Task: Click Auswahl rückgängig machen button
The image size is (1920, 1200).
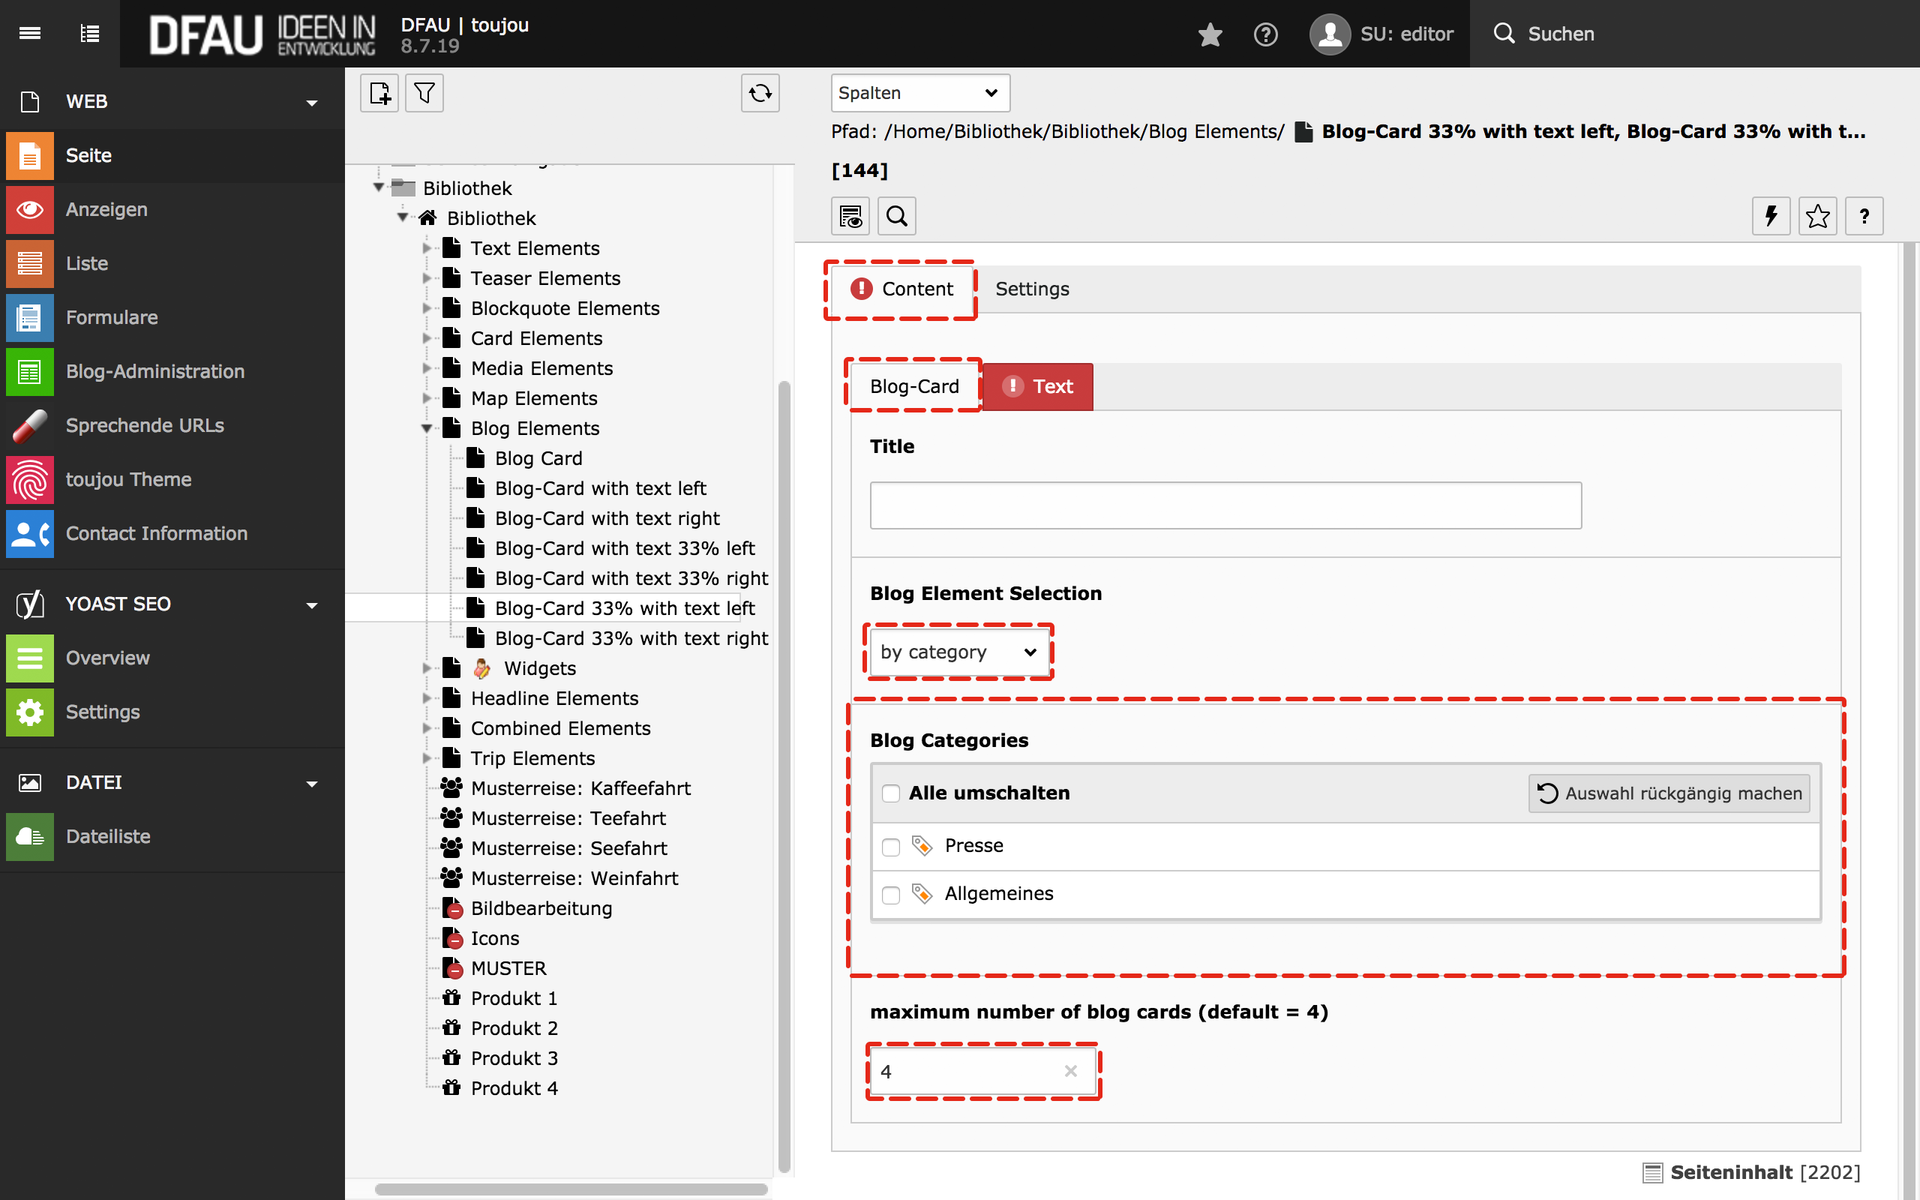Action: point(1669,793)
